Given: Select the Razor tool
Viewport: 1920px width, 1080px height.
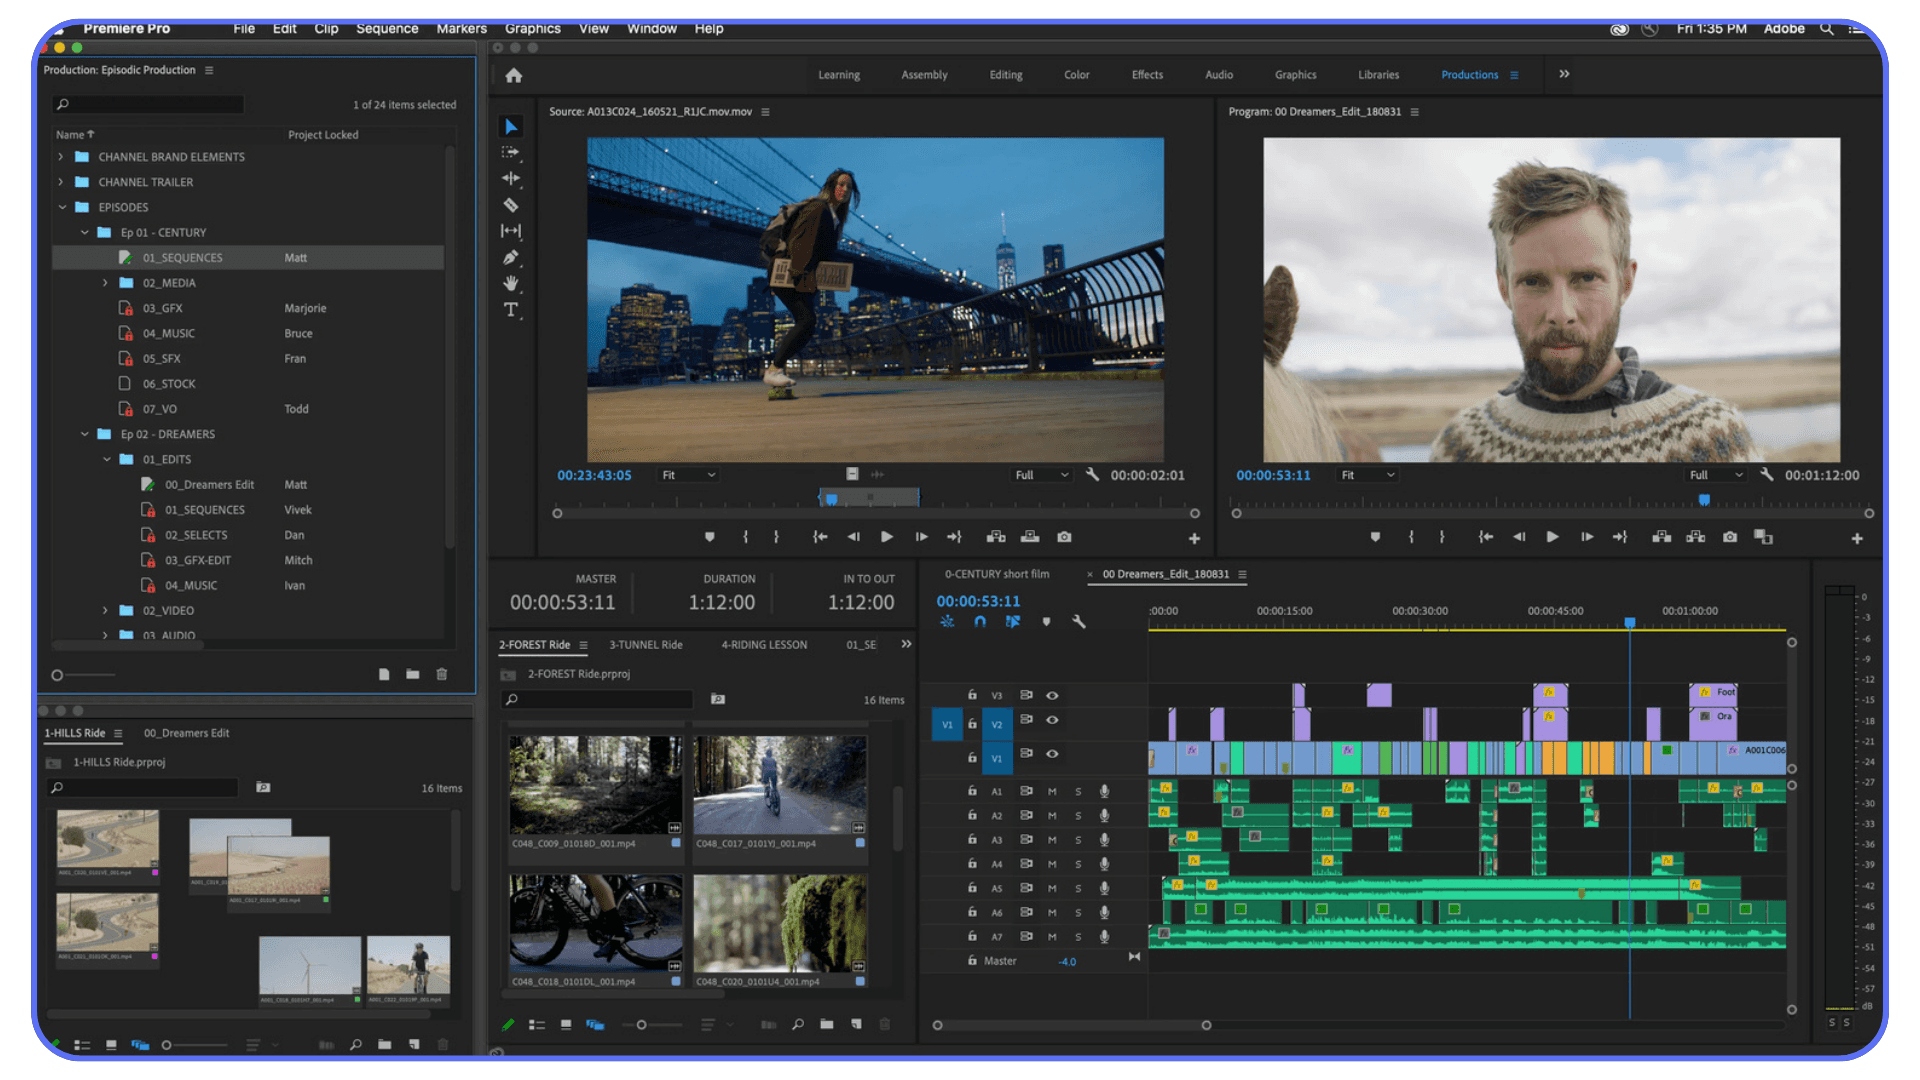Looking at the screenshot, I should pos(511,204).
